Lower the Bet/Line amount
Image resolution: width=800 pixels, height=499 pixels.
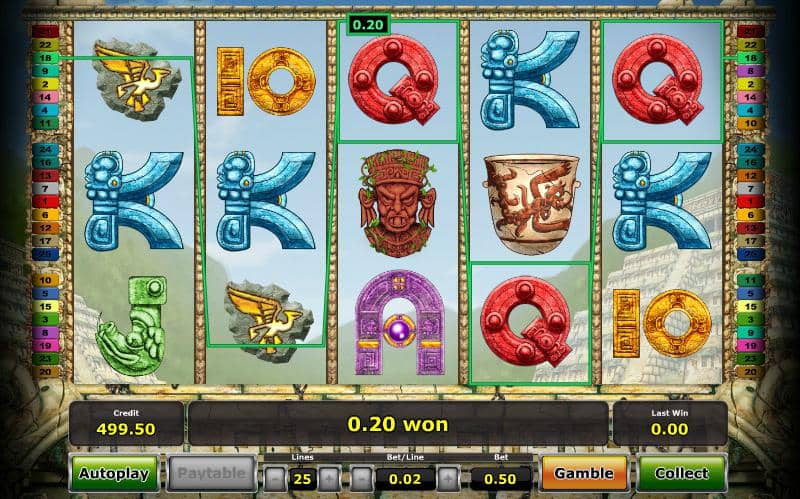click(x=362, y=479)
